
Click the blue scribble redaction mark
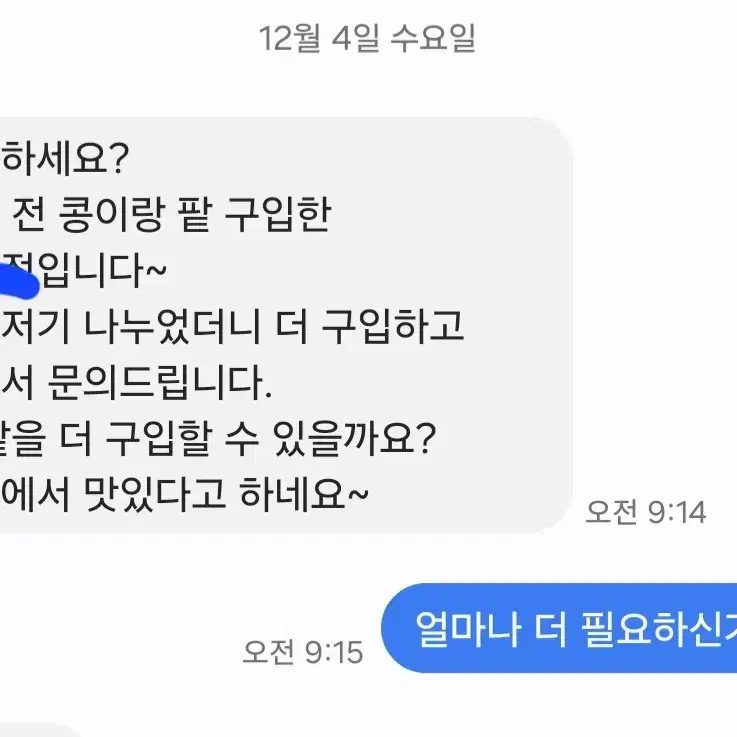(x=19, y=281)
